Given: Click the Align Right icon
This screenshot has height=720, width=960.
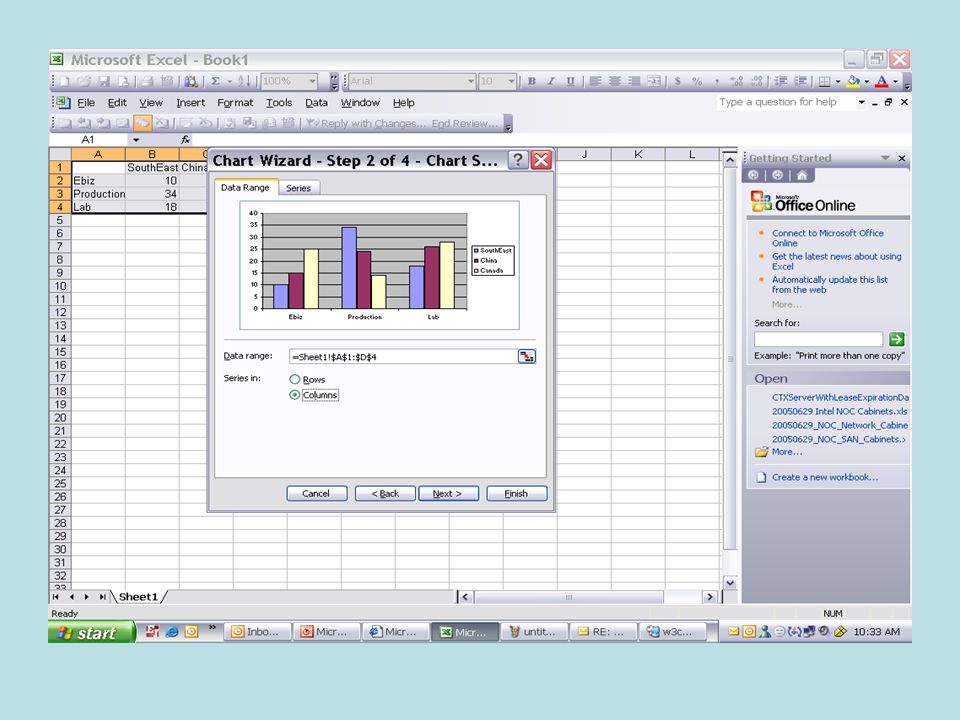Looking at the screenshot, I should [x=634, y=81].
